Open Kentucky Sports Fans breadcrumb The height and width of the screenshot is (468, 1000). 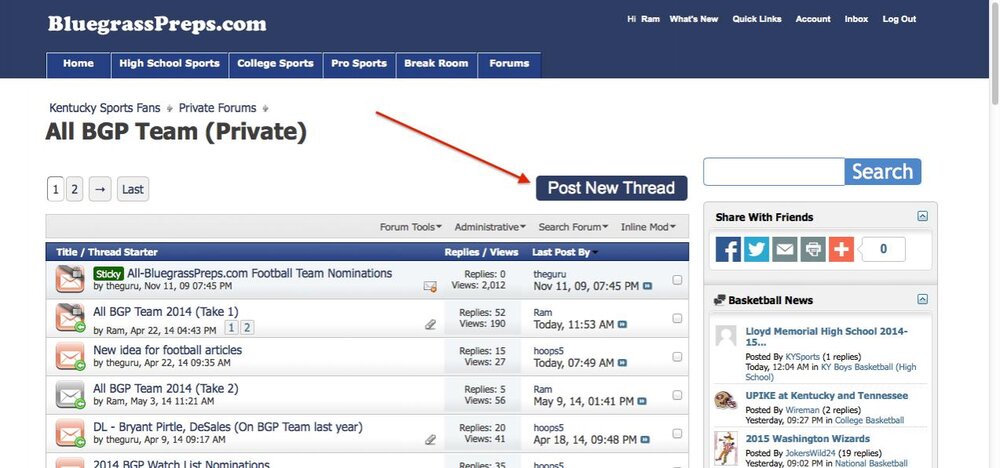point(105,108)
